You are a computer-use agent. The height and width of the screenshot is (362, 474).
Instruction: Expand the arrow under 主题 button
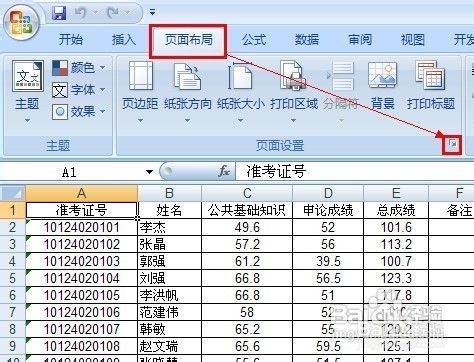pos(27,120)
